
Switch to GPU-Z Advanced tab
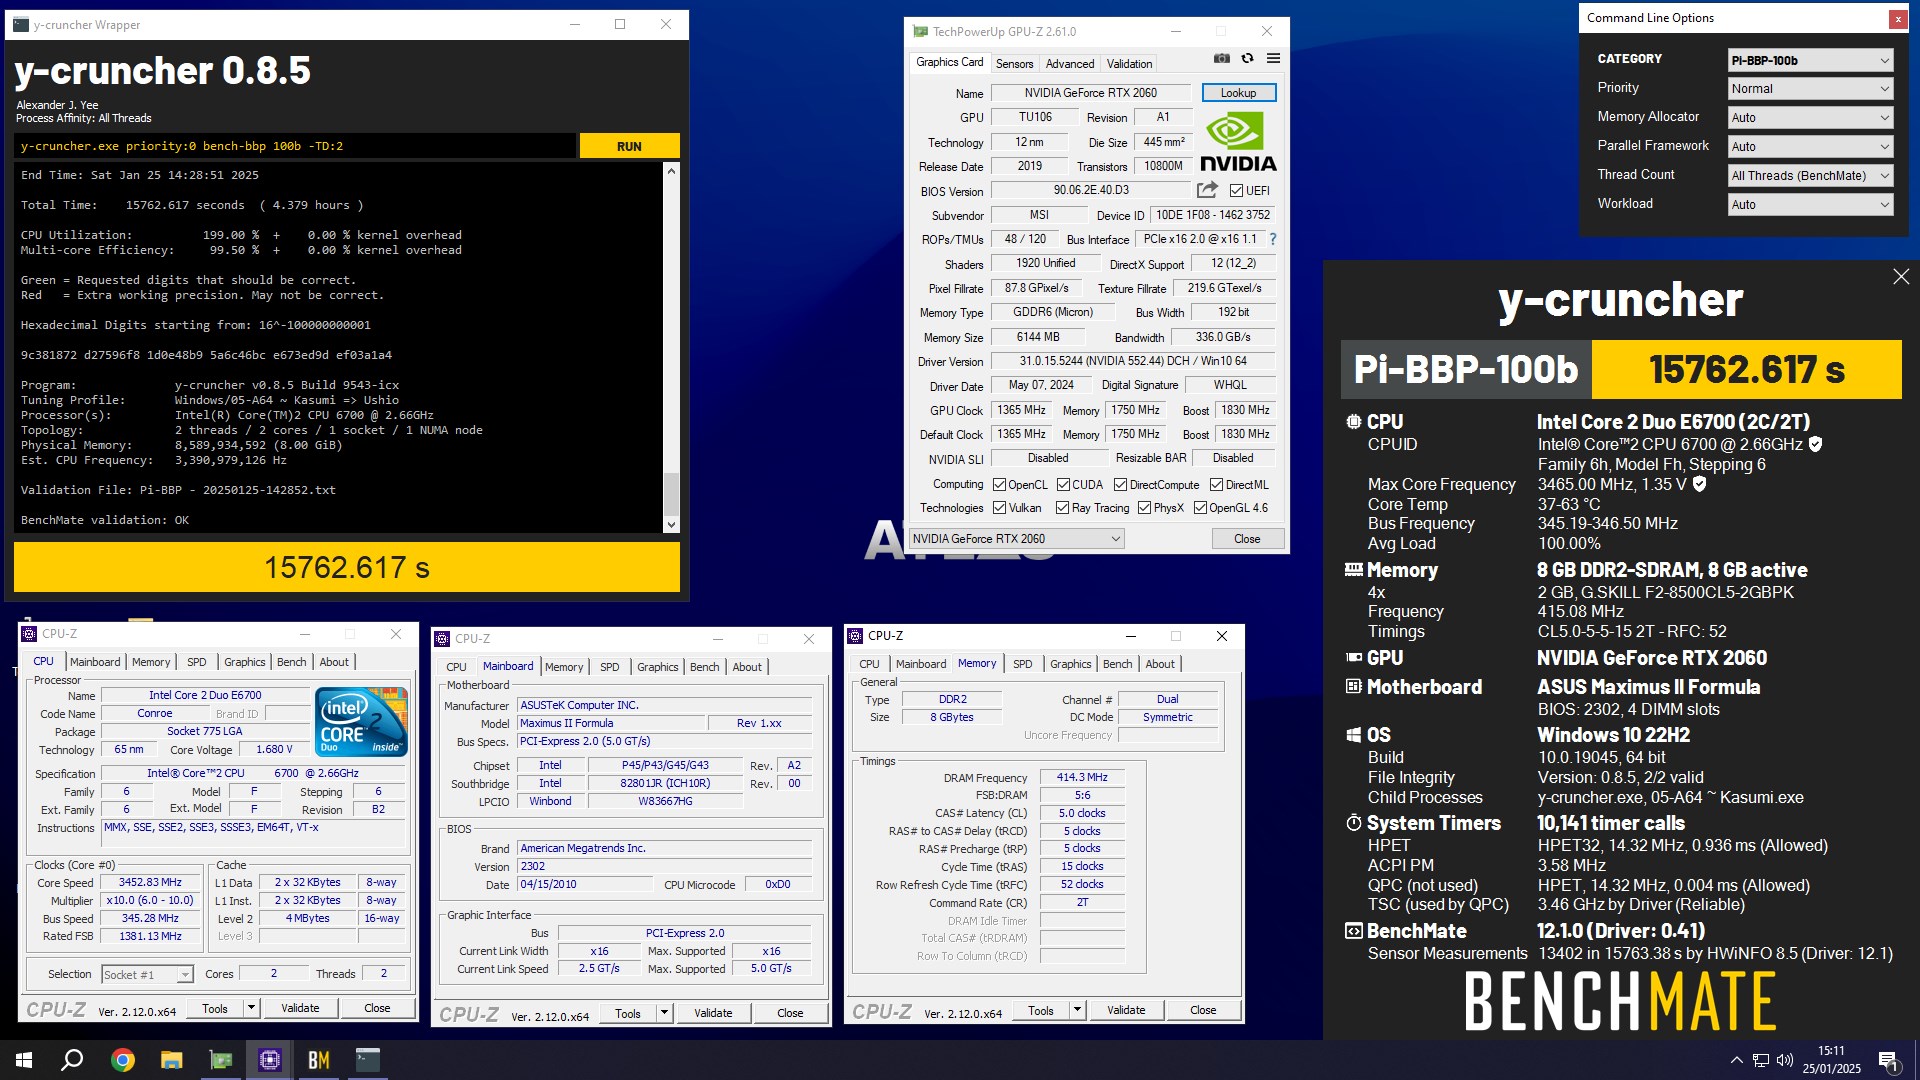[x=1069, y=63]
